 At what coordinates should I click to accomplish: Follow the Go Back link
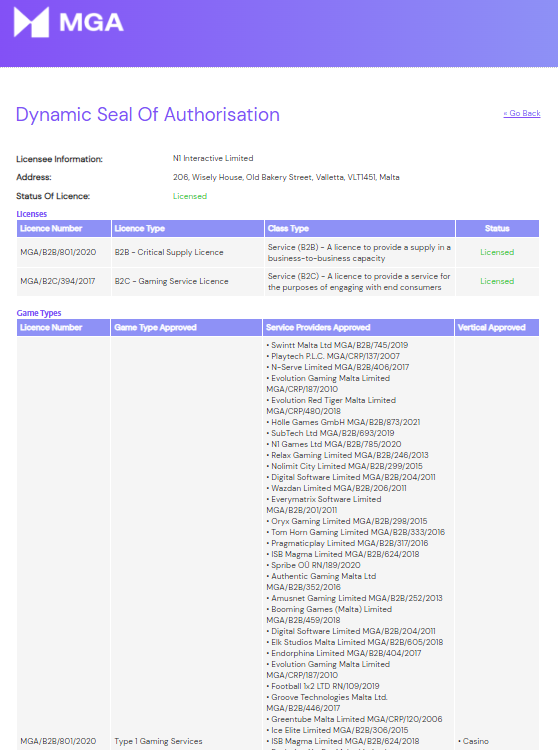point(522,113)
